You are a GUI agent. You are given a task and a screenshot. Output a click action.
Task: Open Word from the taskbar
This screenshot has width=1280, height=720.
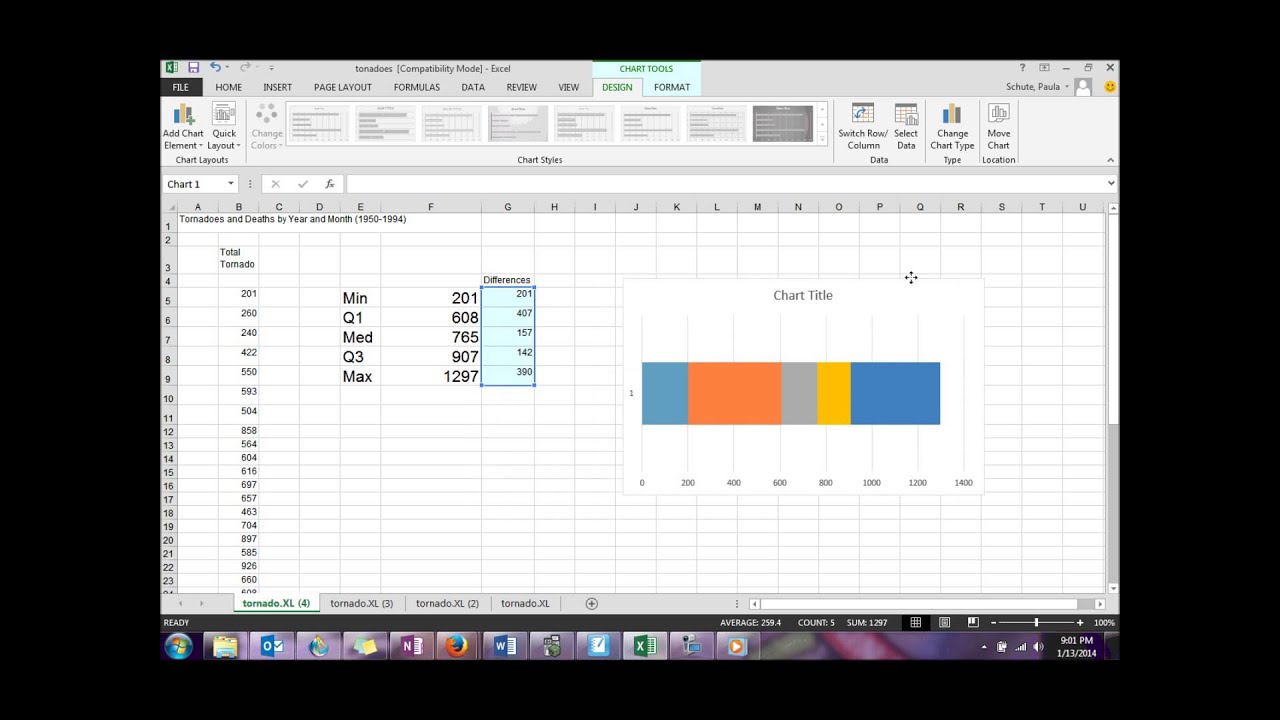(505, 646)
